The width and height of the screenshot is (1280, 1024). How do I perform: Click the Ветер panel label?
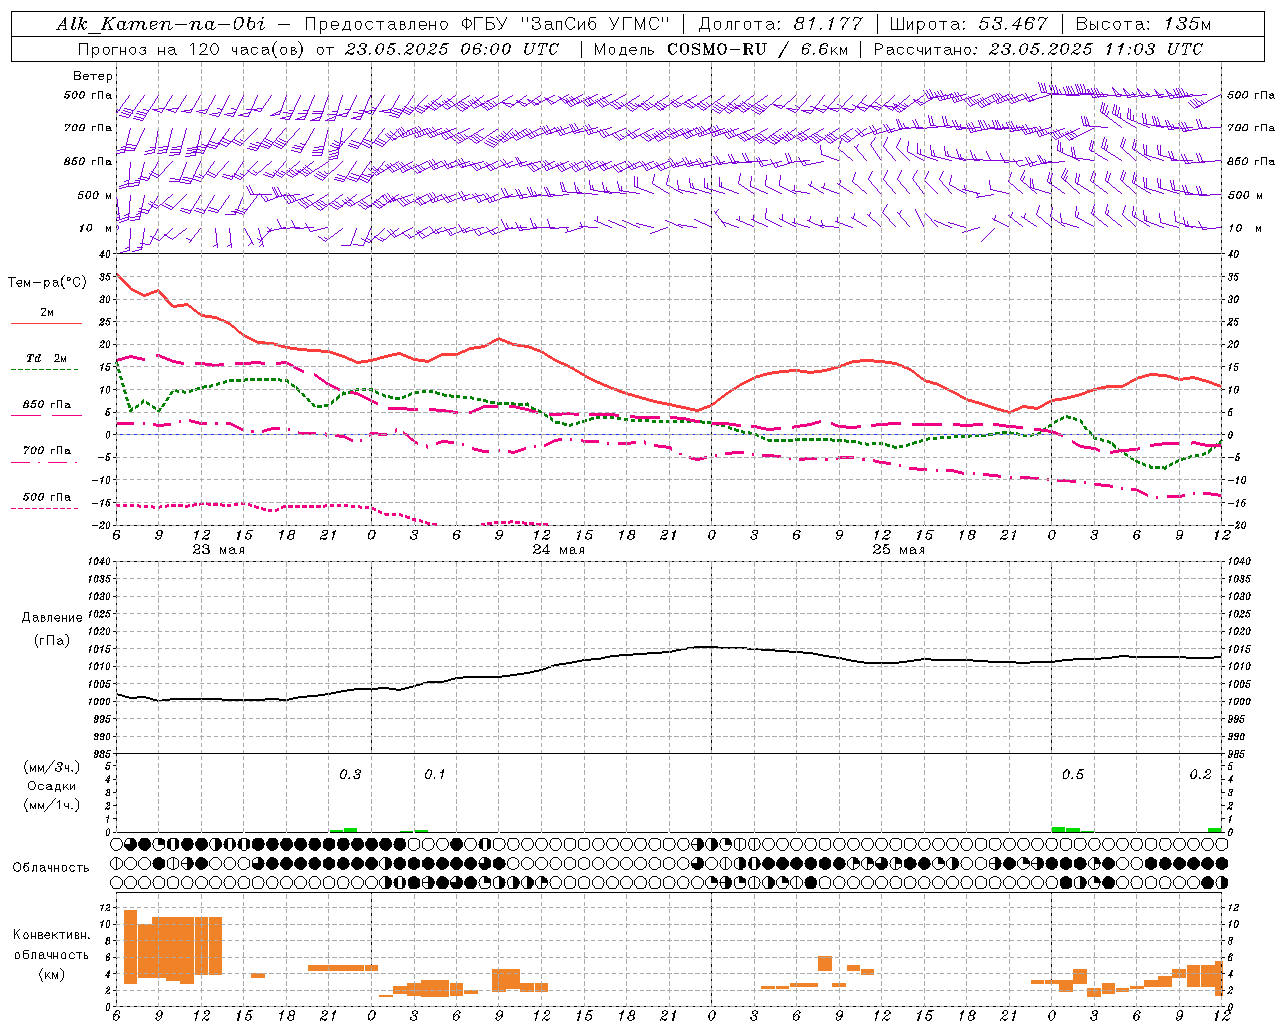tap(93, 76)
